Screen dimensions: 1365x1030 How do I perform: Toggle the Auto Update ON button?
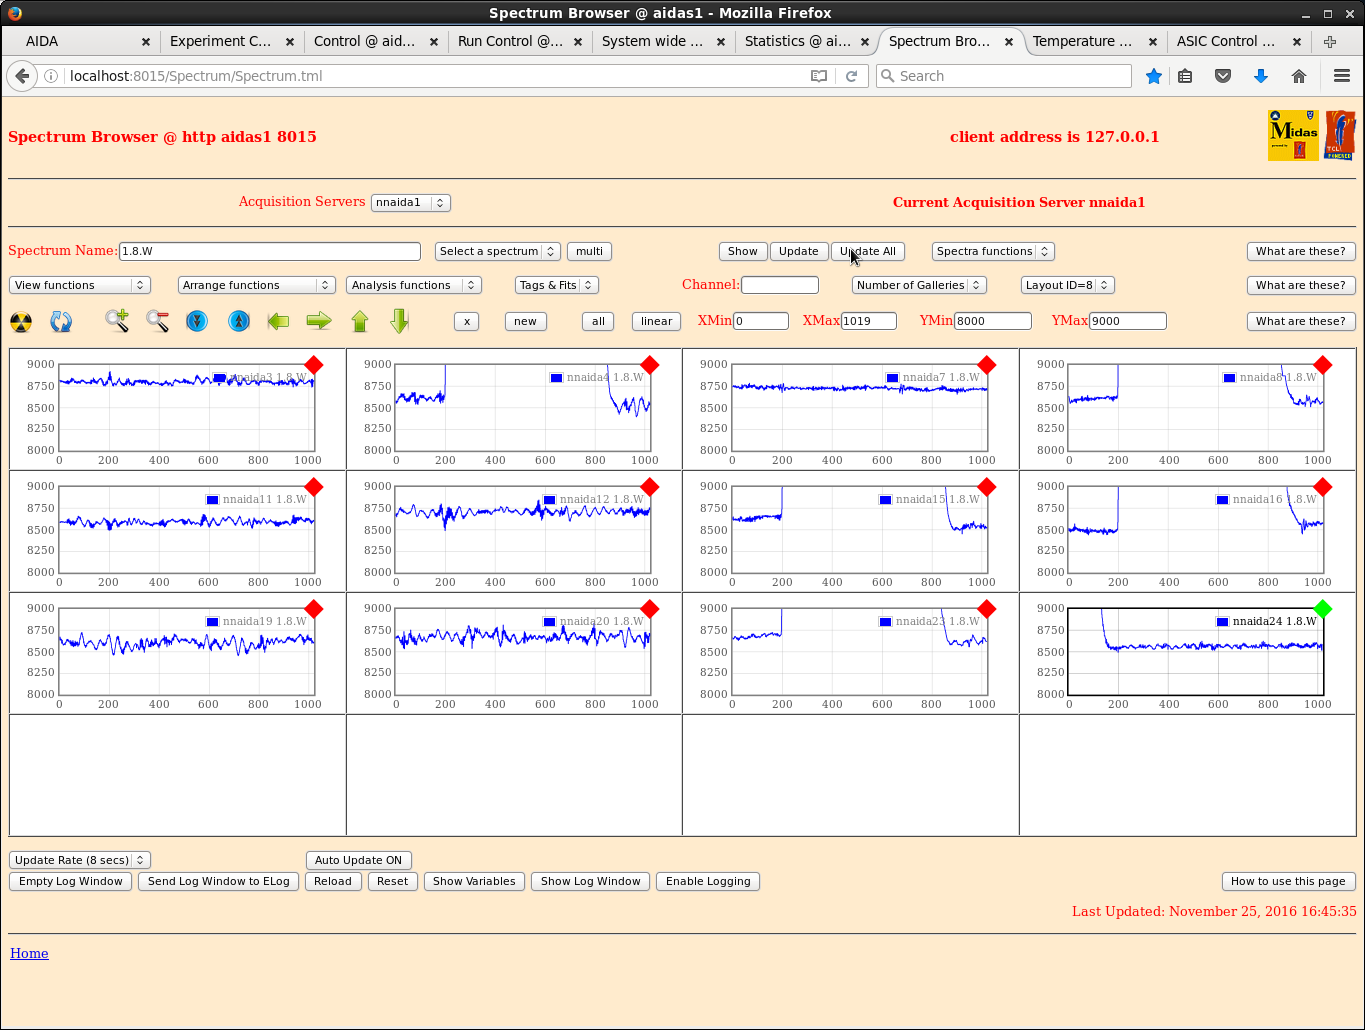[359, 860]
